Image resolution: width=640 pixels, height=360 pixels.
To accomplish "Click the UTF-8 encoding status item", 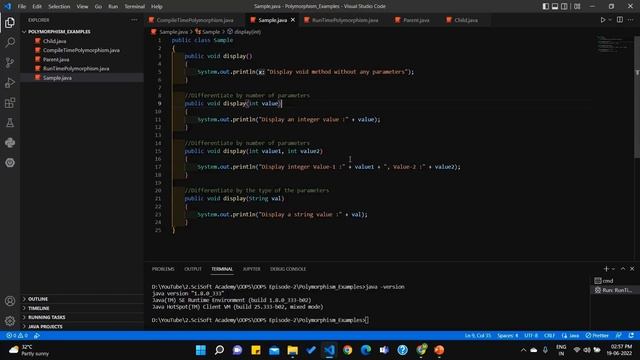I will coord(531,336).
